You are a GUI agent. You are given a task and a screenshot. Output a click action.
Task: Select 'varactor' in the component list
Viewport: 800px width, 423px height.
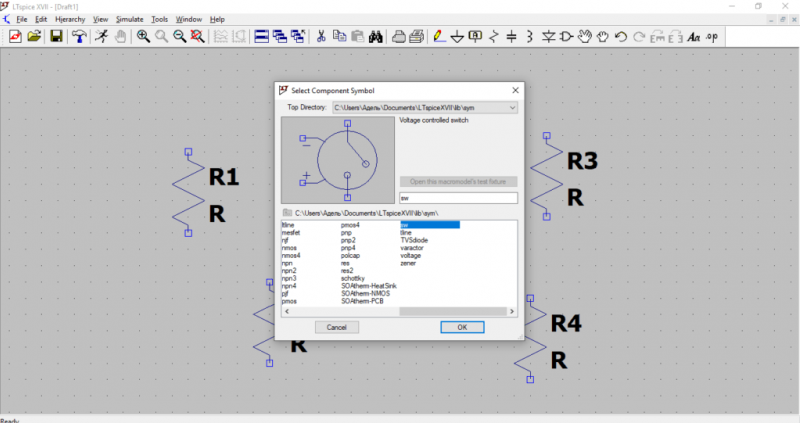412,248
